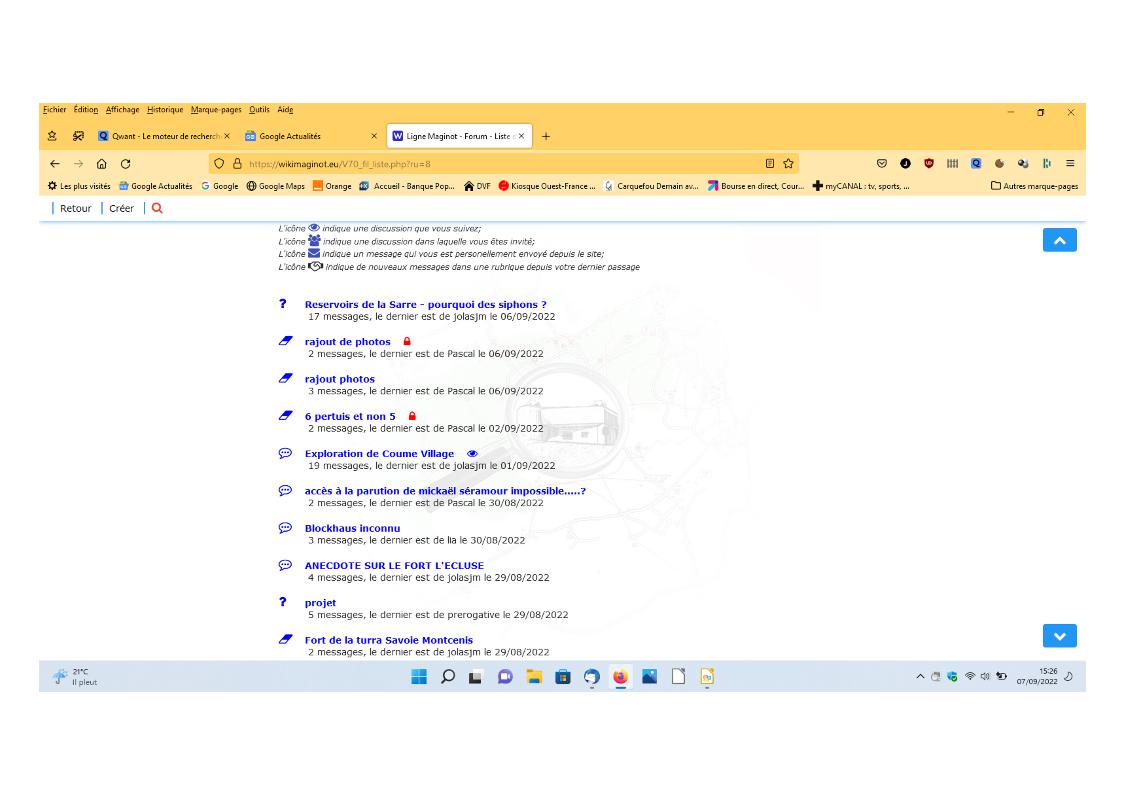Image resolution: width=1123 pixels, height=794 pixels.
Task: Open the Blockhaus inconnu discussion
Action: [x=352, y=528]
